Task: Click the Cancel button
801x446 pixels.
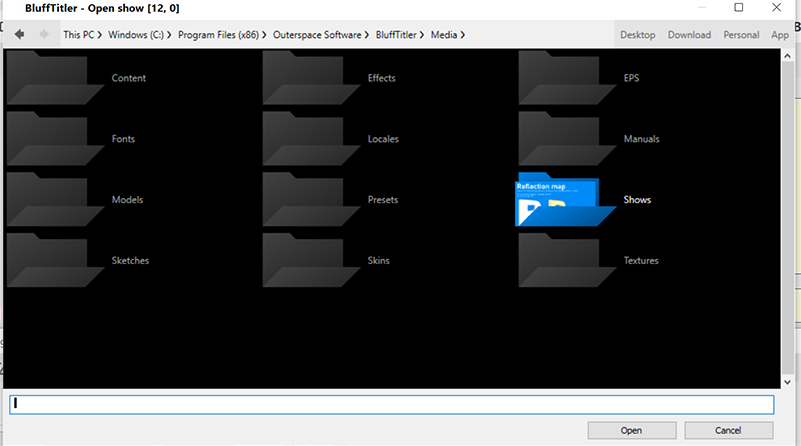Action: point(728,430)
